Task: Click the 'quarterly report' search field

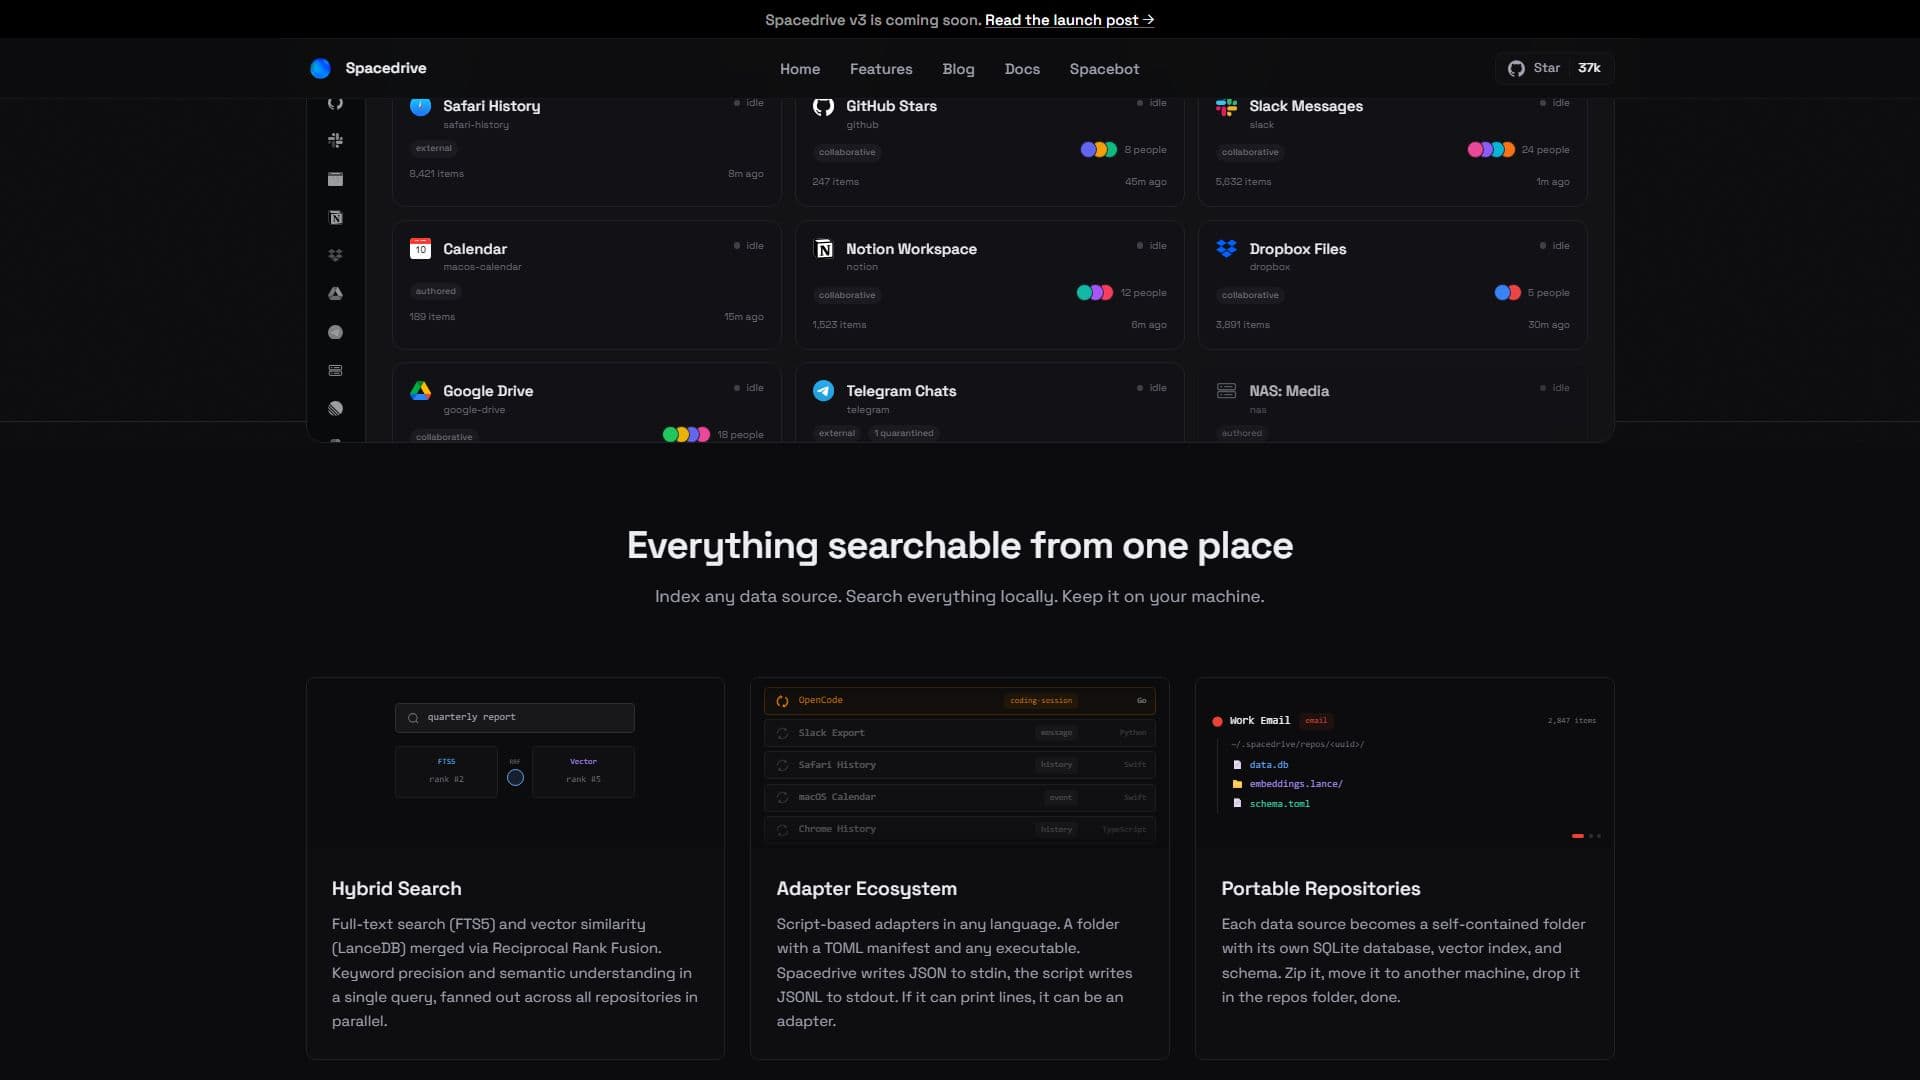Action: 514,718
